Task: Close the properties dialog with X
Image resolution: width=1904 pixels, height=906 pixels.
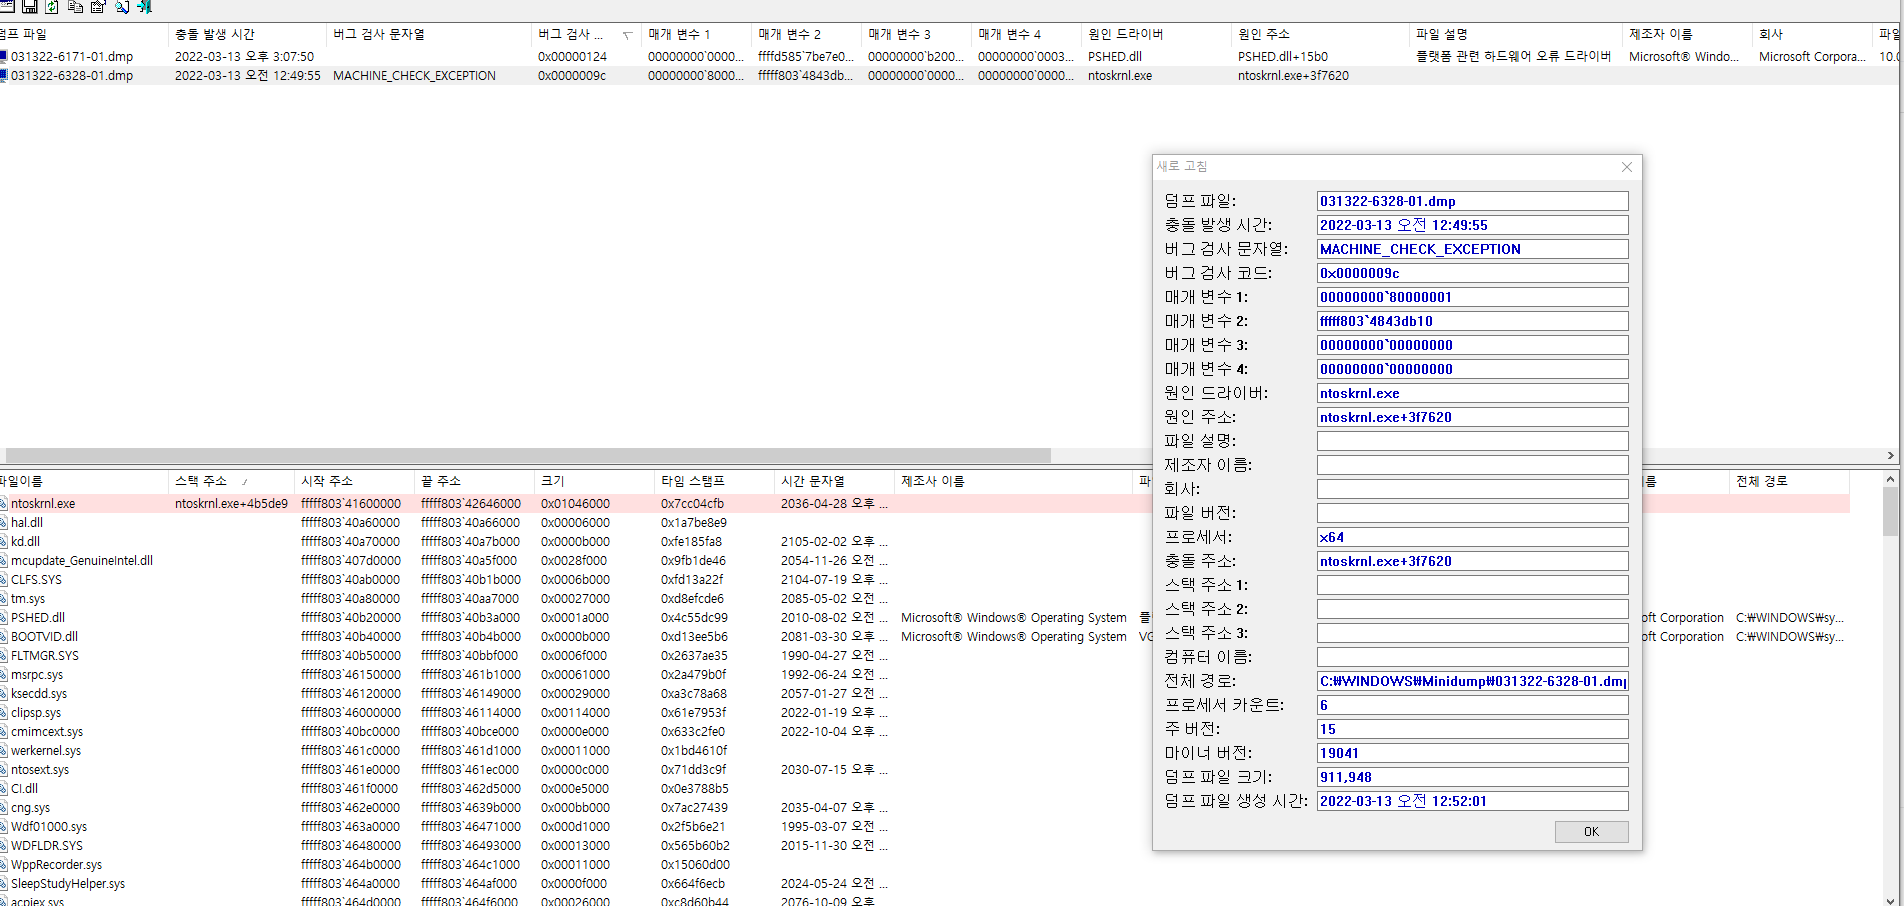Action: [1627, 167]
